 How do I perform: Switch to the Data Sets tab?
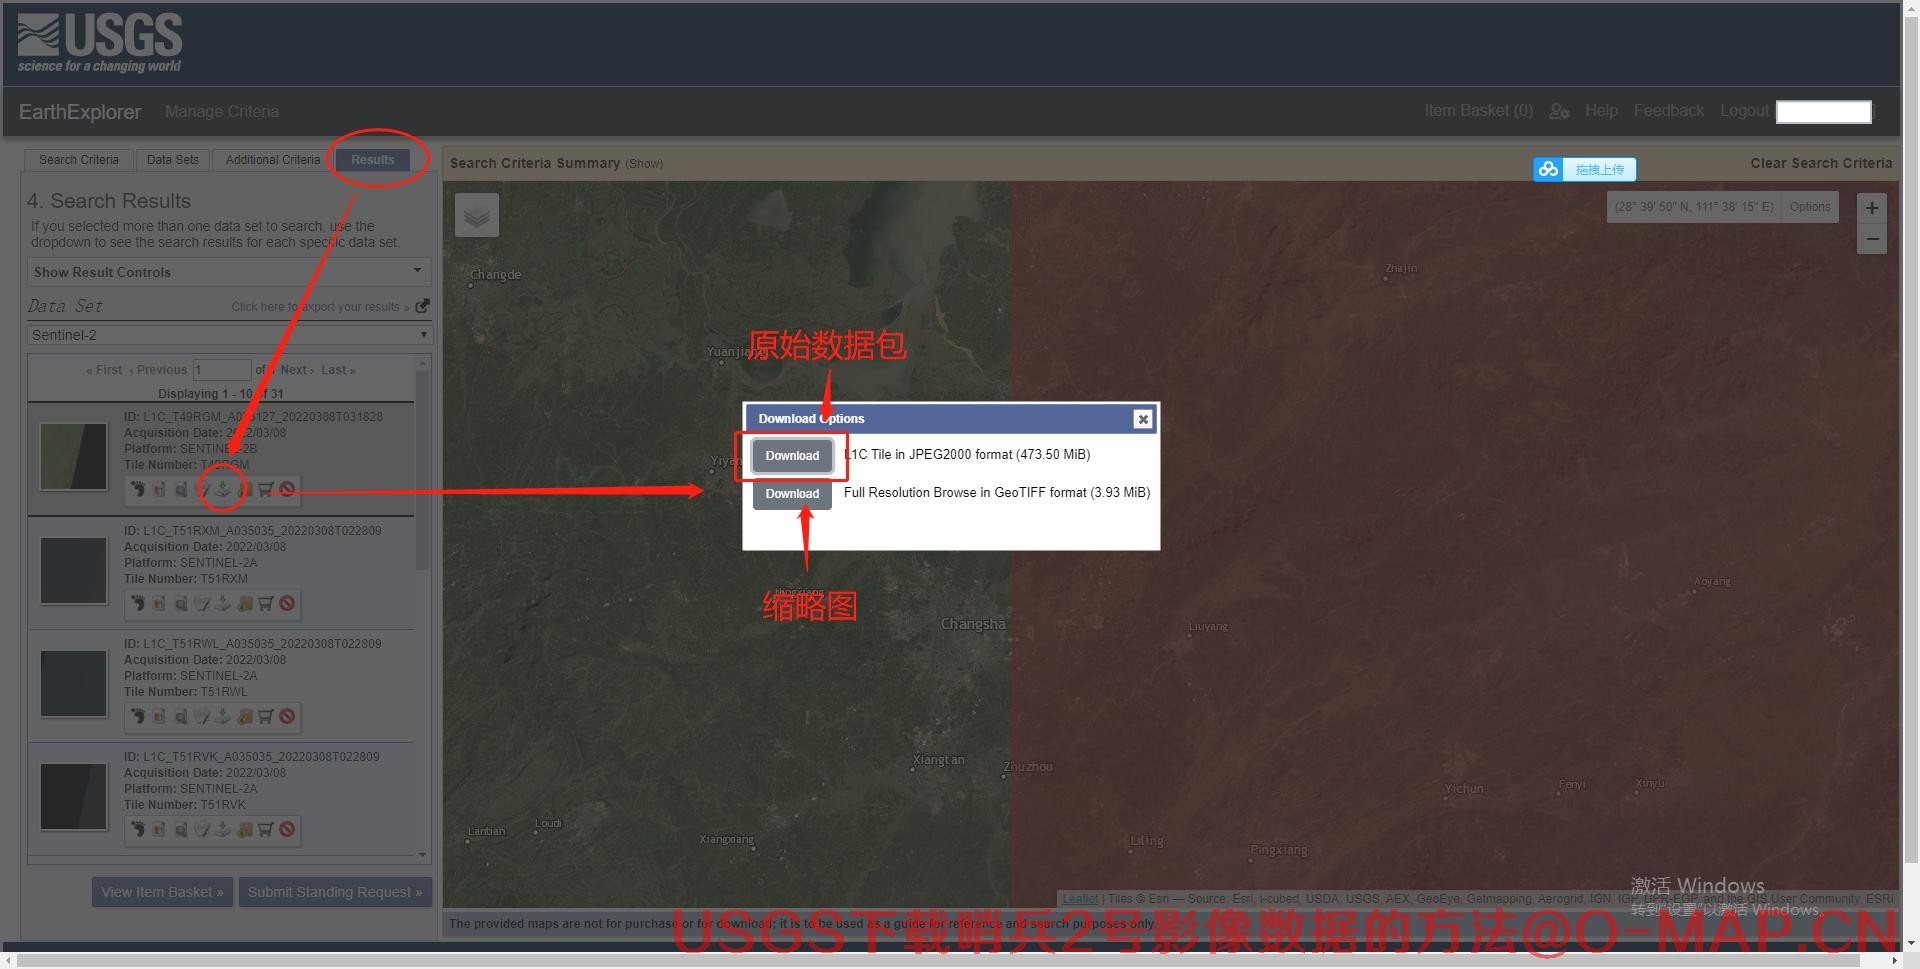pyautogui.click(x=172, y=160)
